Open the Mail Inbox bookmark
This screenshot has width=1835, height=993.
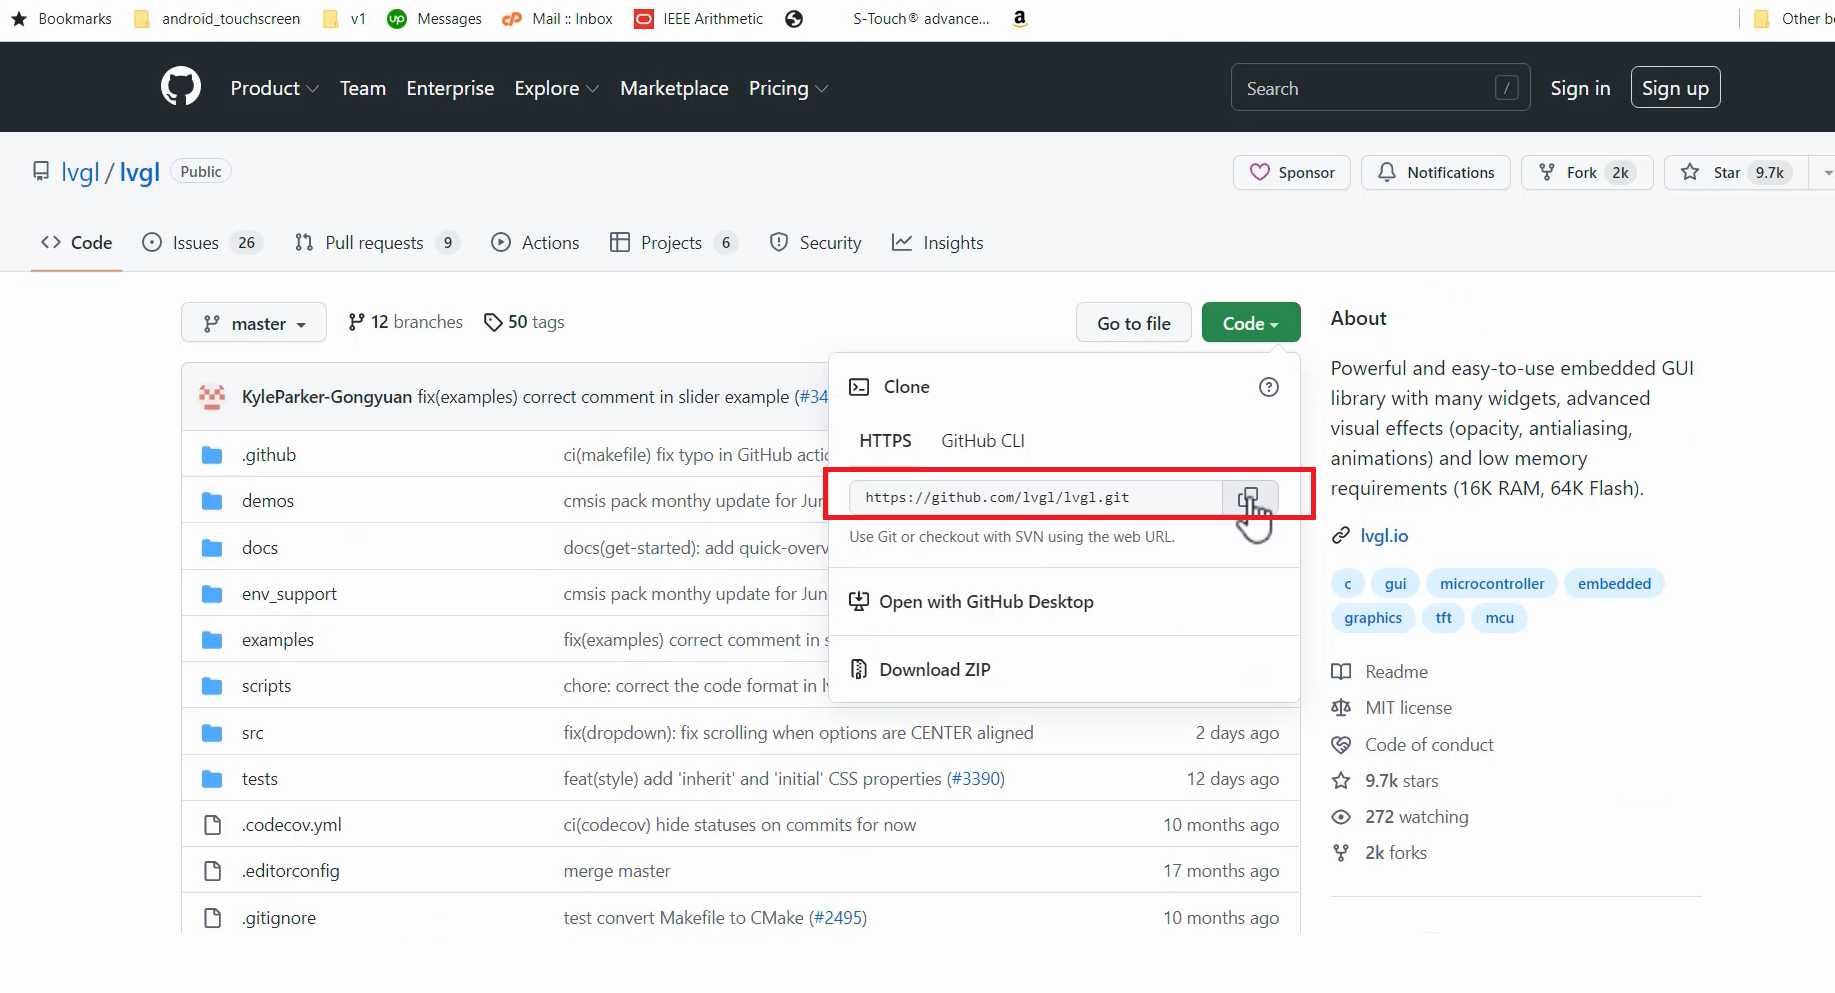click(x=558, y=19)
